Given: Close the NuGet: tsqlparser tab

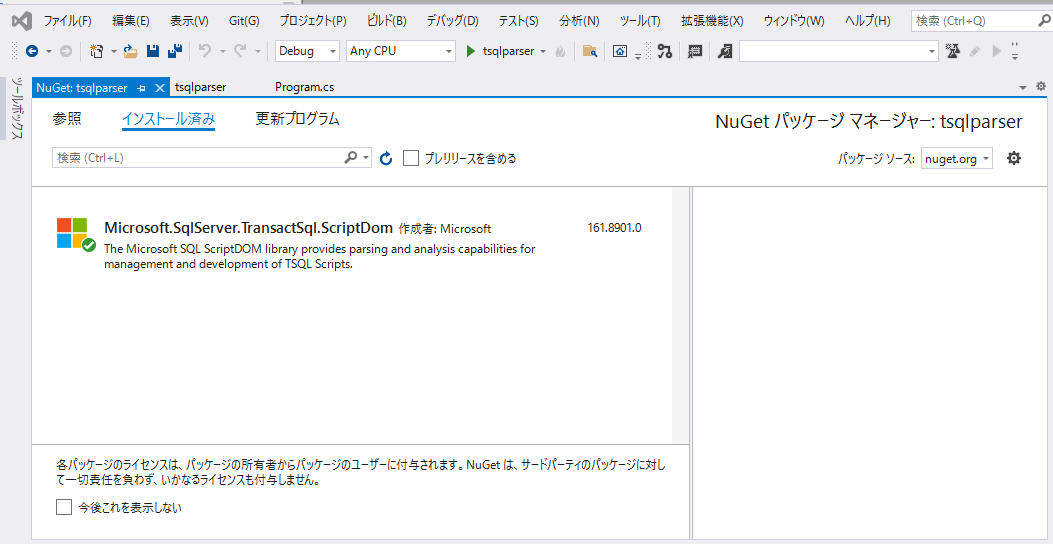Looking at the screenshot, I should pos(159,88).
